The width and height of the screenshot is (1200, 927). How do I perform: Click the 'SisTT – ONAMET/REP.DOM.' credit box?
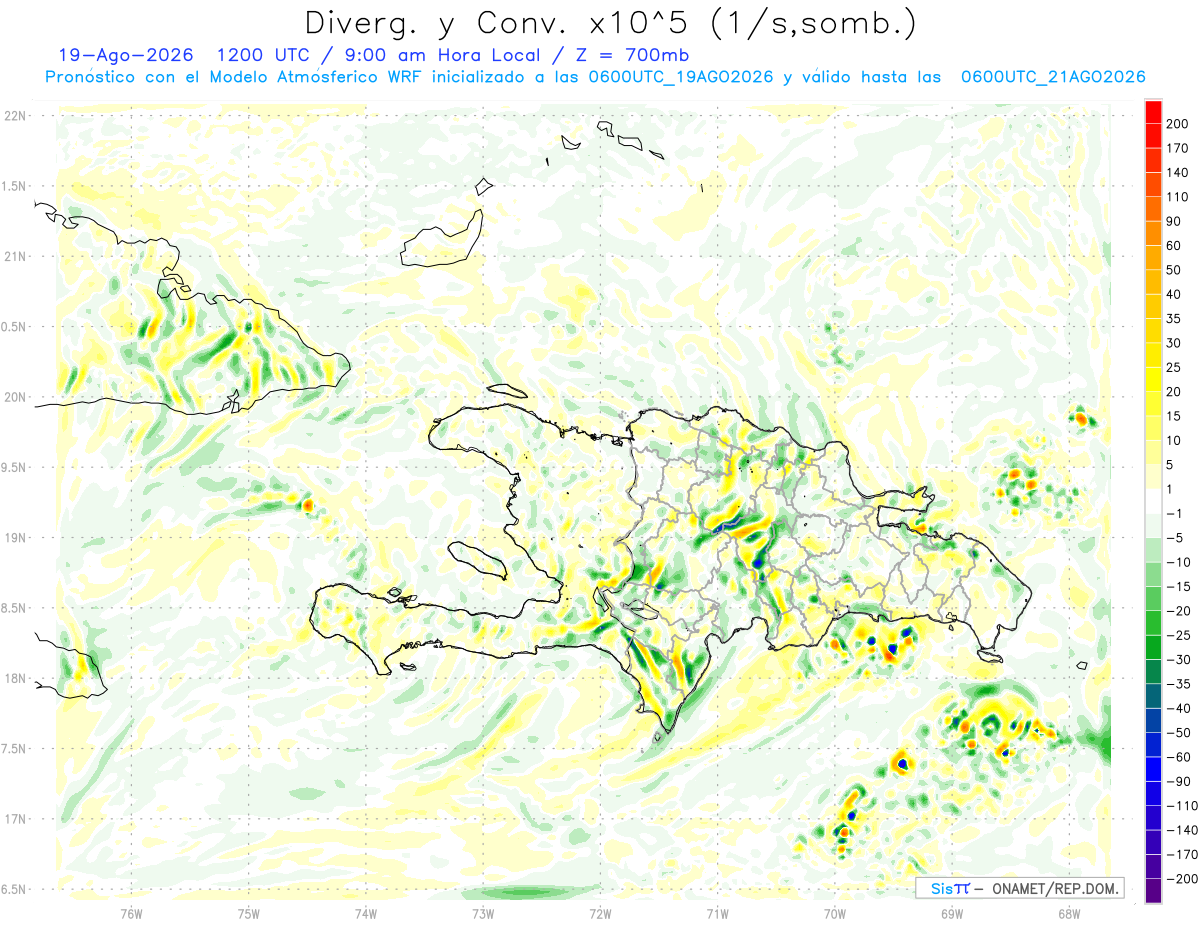coord(1019,888)
